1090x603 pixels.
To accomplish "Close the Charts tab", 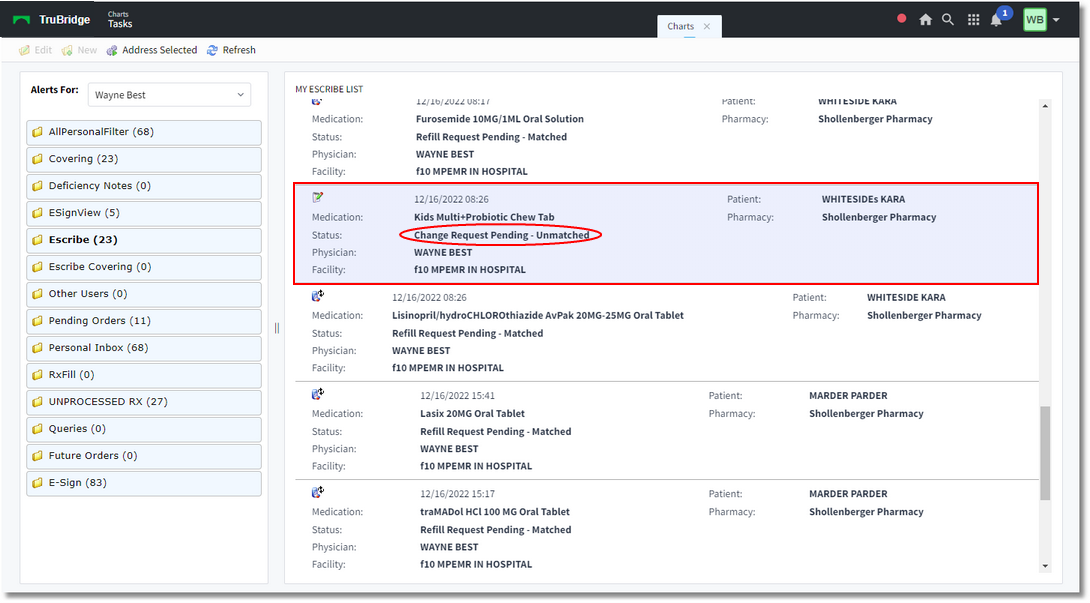I will tap(707, 26).
